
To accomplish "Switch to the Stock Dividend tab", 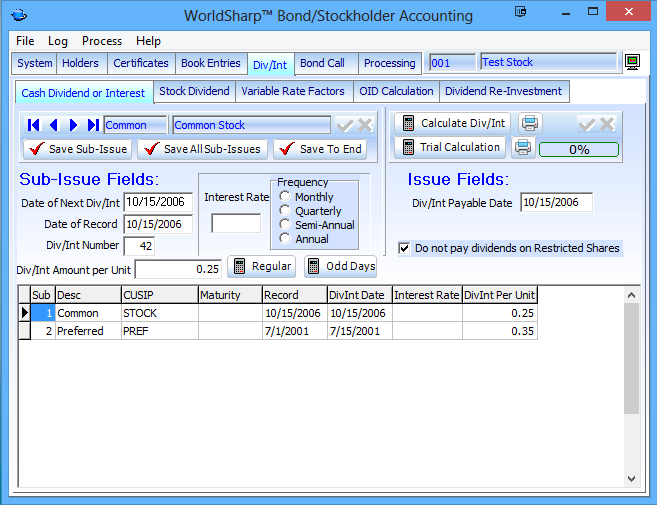I will point(194,91).
